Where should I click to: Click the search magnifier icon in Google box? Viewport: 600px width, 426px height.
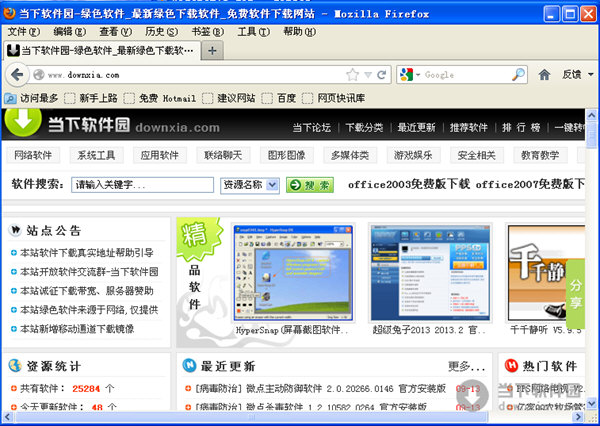518,75
